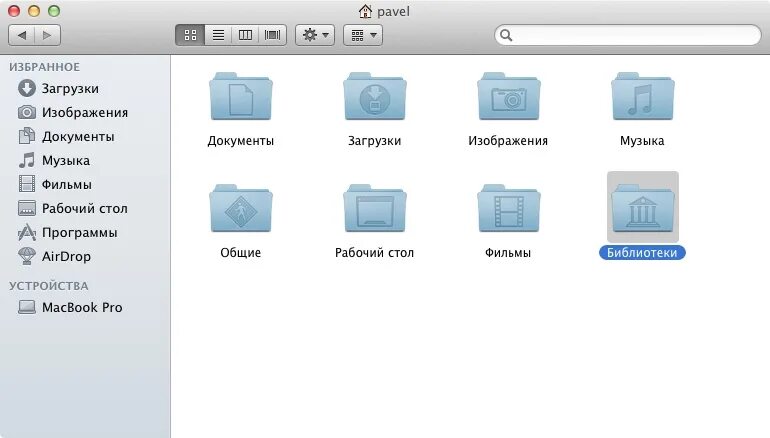Open AirDrop in the sidebar
The height and width of the screenshot is (438, 770).
[x=55, y=256]
